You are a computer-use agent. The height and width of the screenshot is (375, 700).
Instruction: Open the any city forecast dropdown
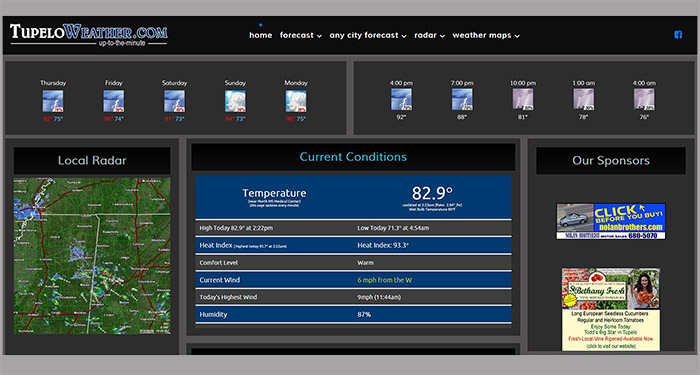pyautogui.click(x=368, y=35)
